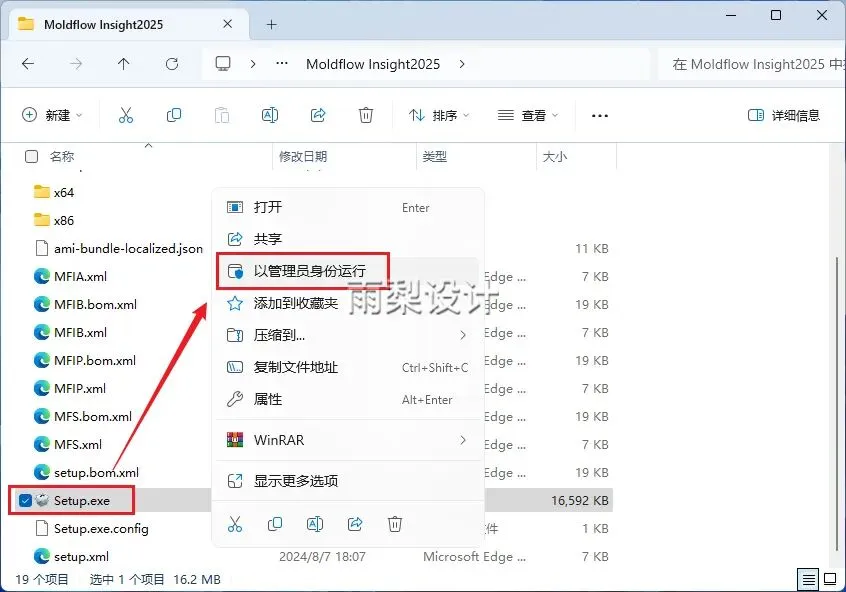Click the search box for Moldflow Insight2025
Viewport: 846px width, 592px height.
[x=752, y=64]
